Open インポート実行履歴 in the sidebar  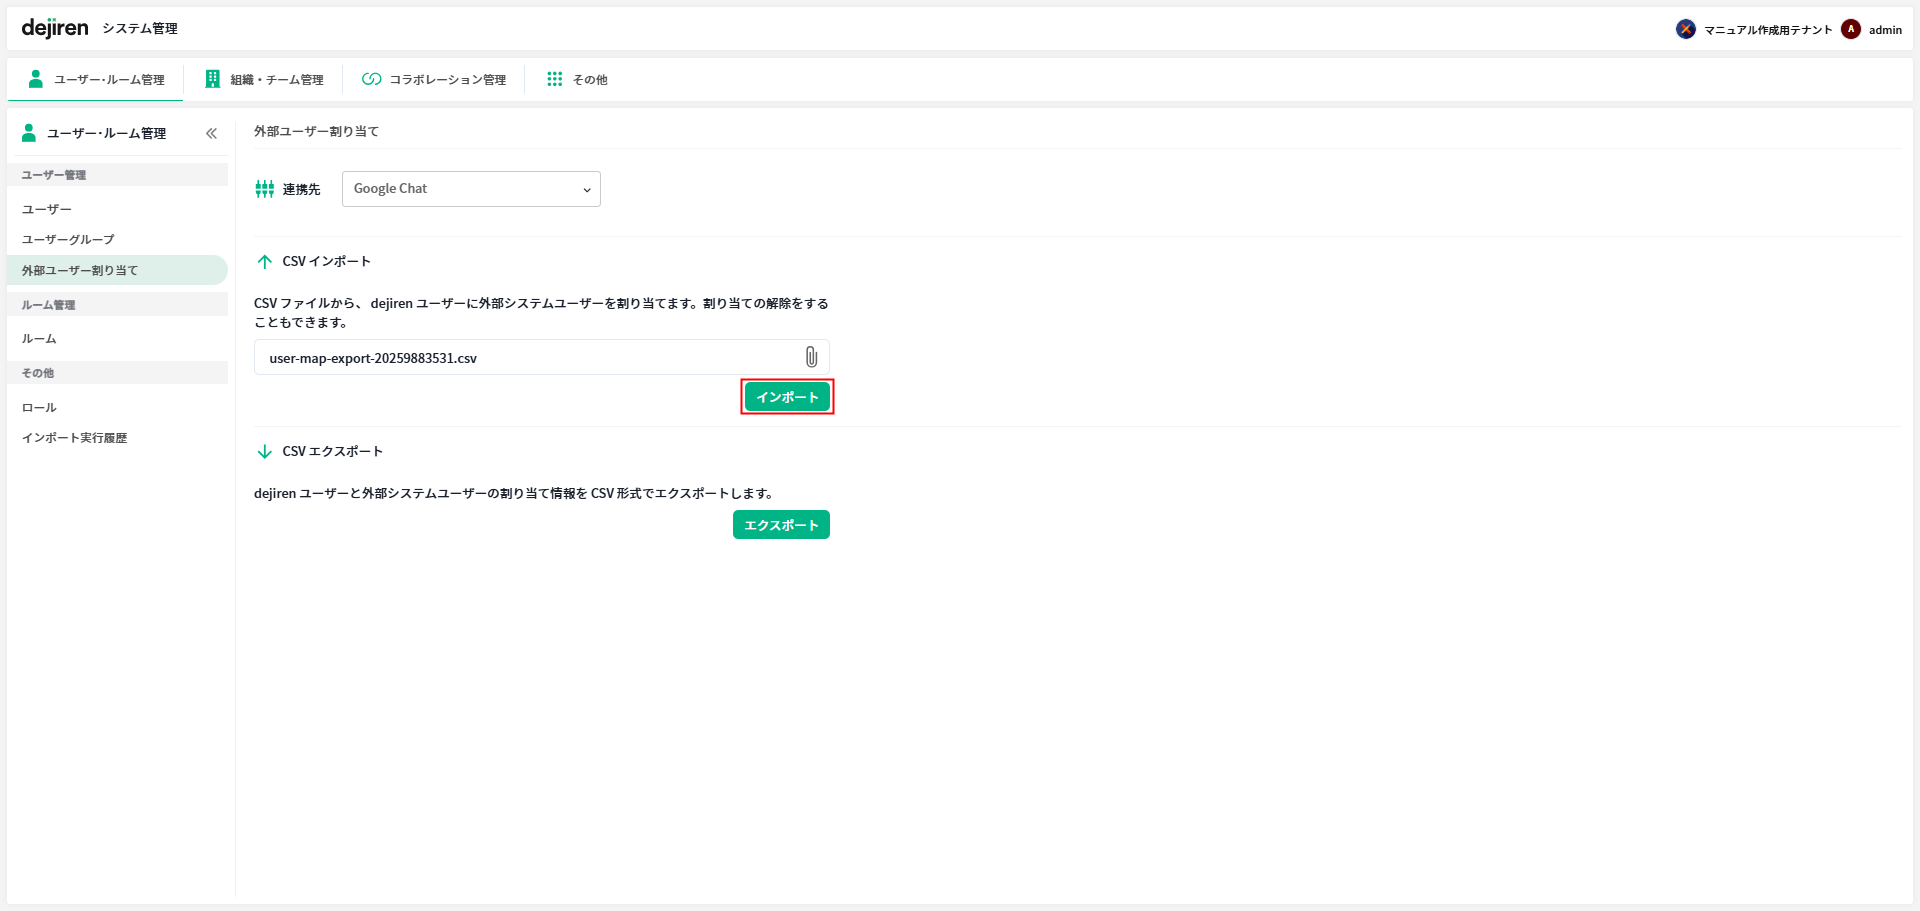(x=75, y=438)
